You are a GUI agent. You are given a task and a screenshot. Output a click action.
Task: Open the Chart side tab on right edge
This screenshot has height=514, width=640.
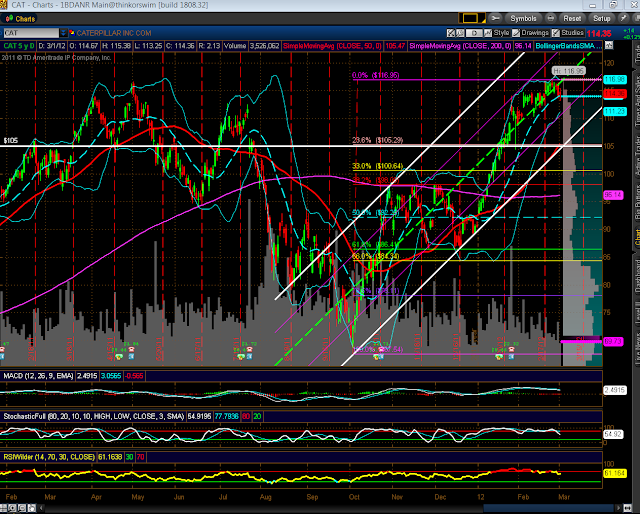click(x=636, y=238)
